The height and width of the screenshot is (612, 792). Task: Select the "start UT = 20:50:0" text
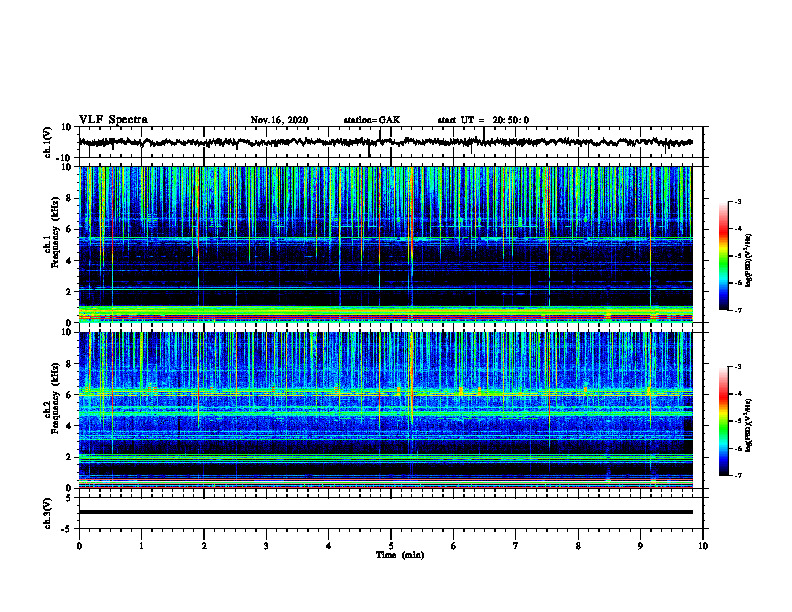click(483, 120)
